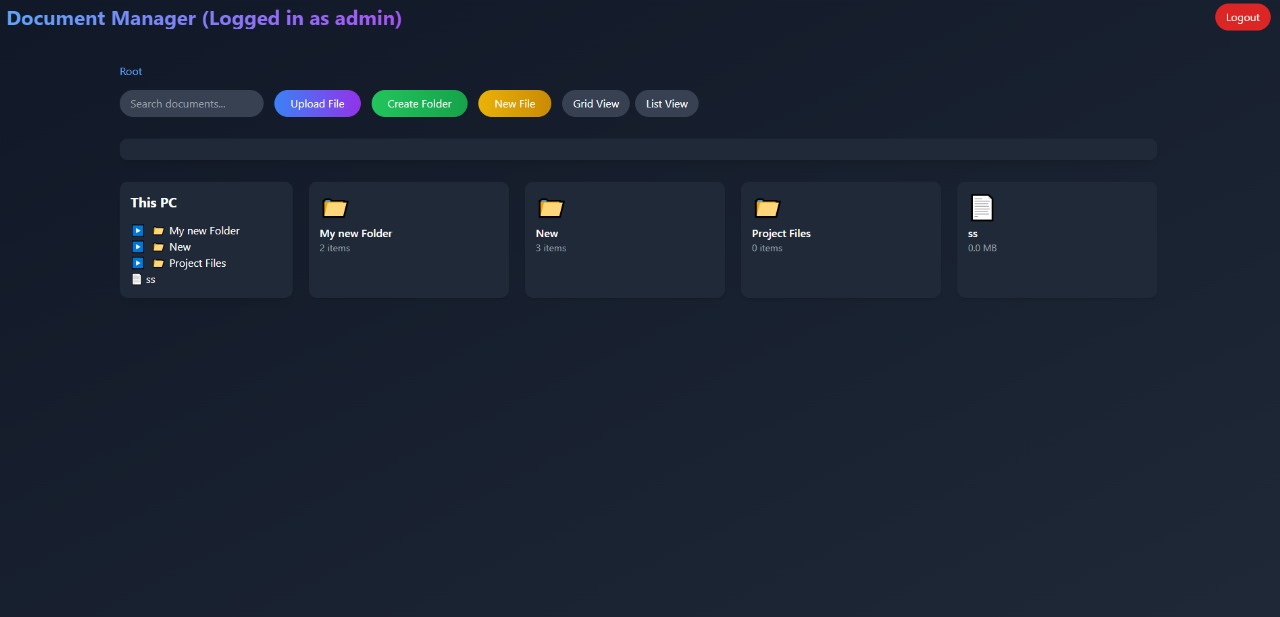Click the Root breadcrumb link
This screenshot has height=617, width=1280.
pyautogui.click(x=131, y=72)
